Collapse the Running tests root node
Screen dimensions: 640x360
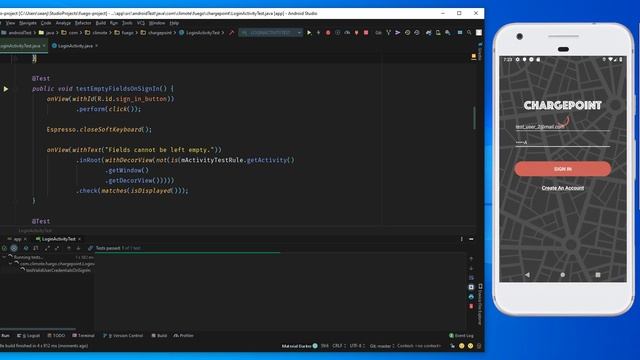pyautogui.click(x=4, y=257)
